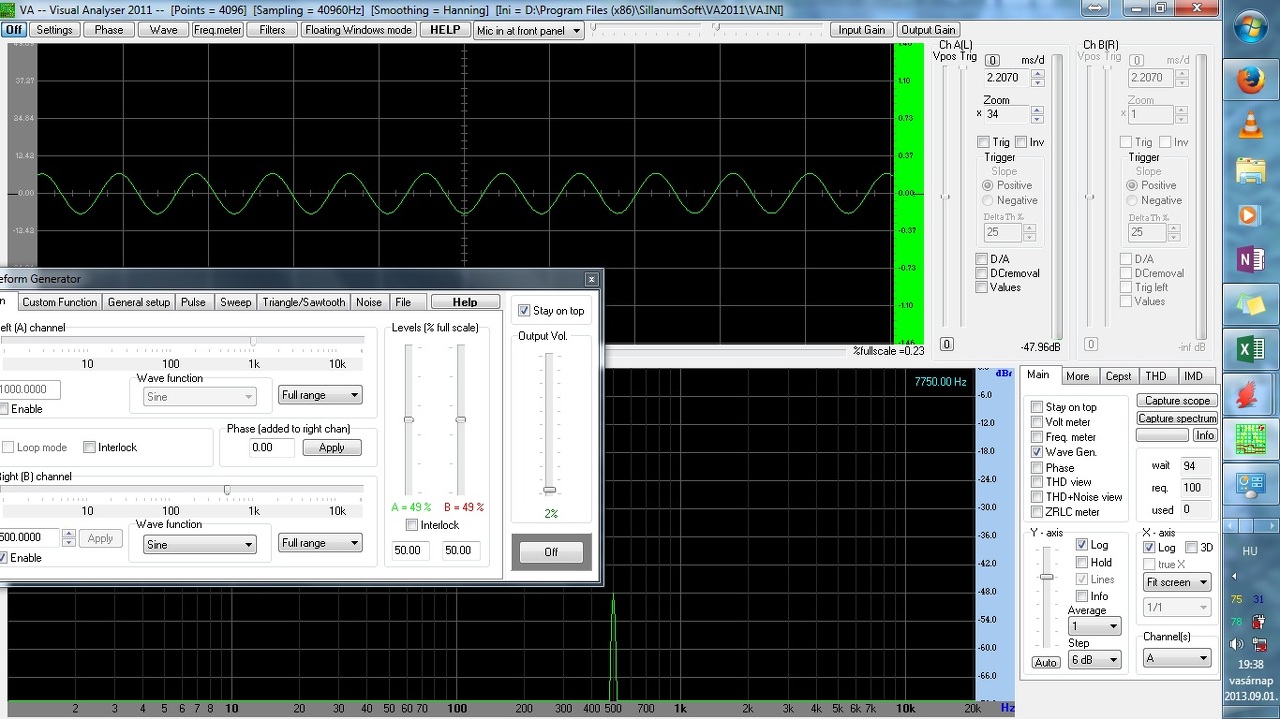Increase Ch A Zoom value
This screenshot has height=719, width=1280.
(1037, 110)
